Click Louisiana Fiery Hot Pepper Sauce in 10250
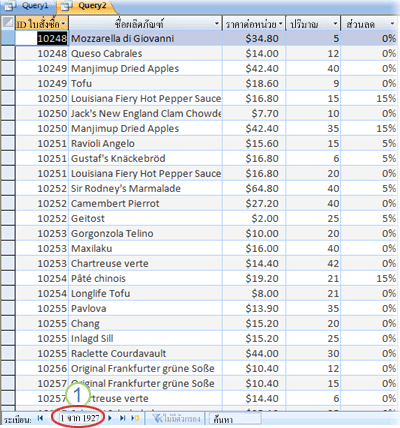The image size is (400, 428). click(x=145, y=98)
